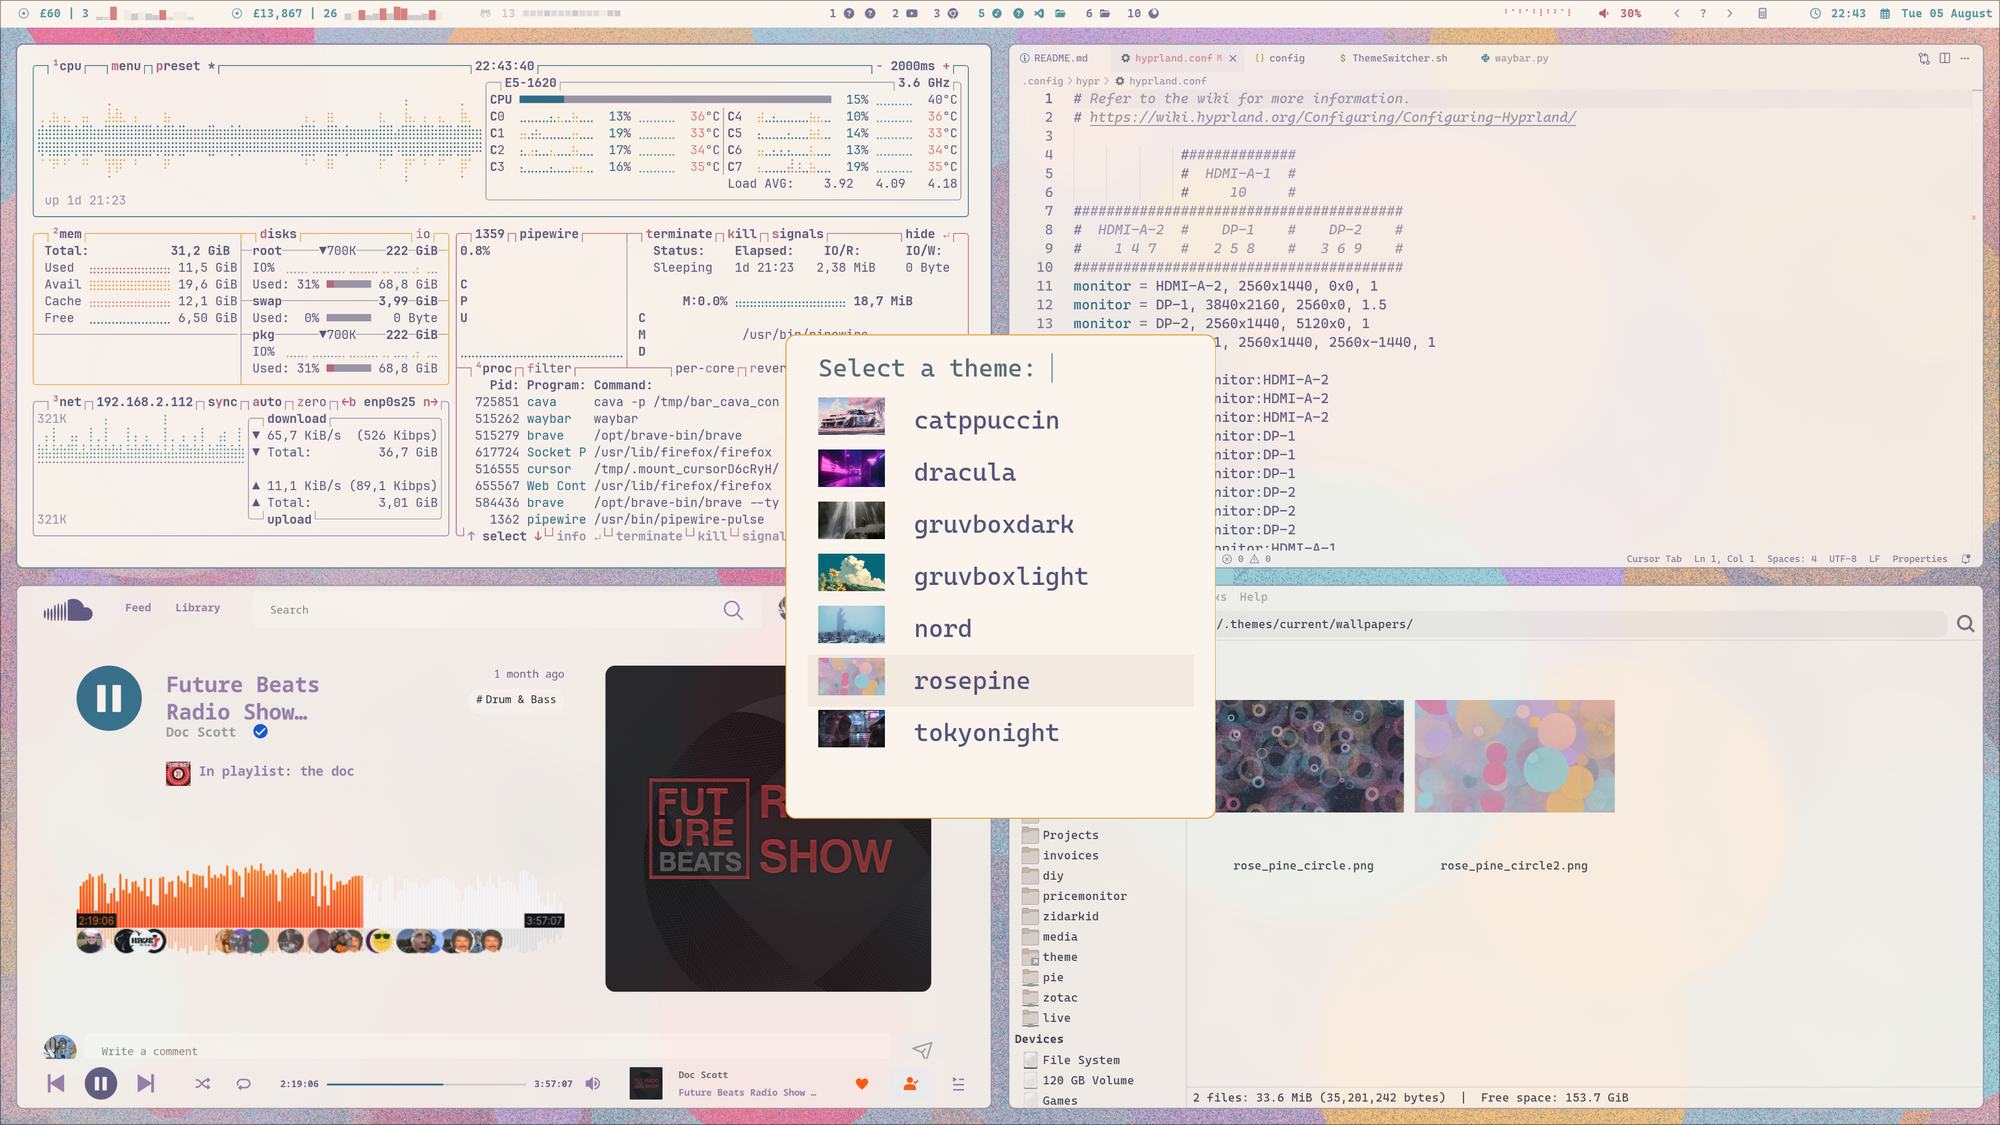
Task: Skip to next track in player bar
Action: 146,1084
